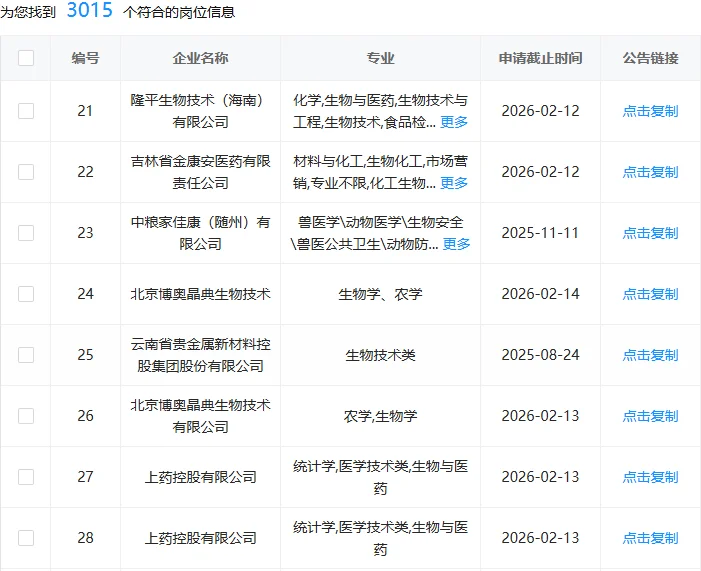
Task: Click number 21 cell
Action: 85,111
